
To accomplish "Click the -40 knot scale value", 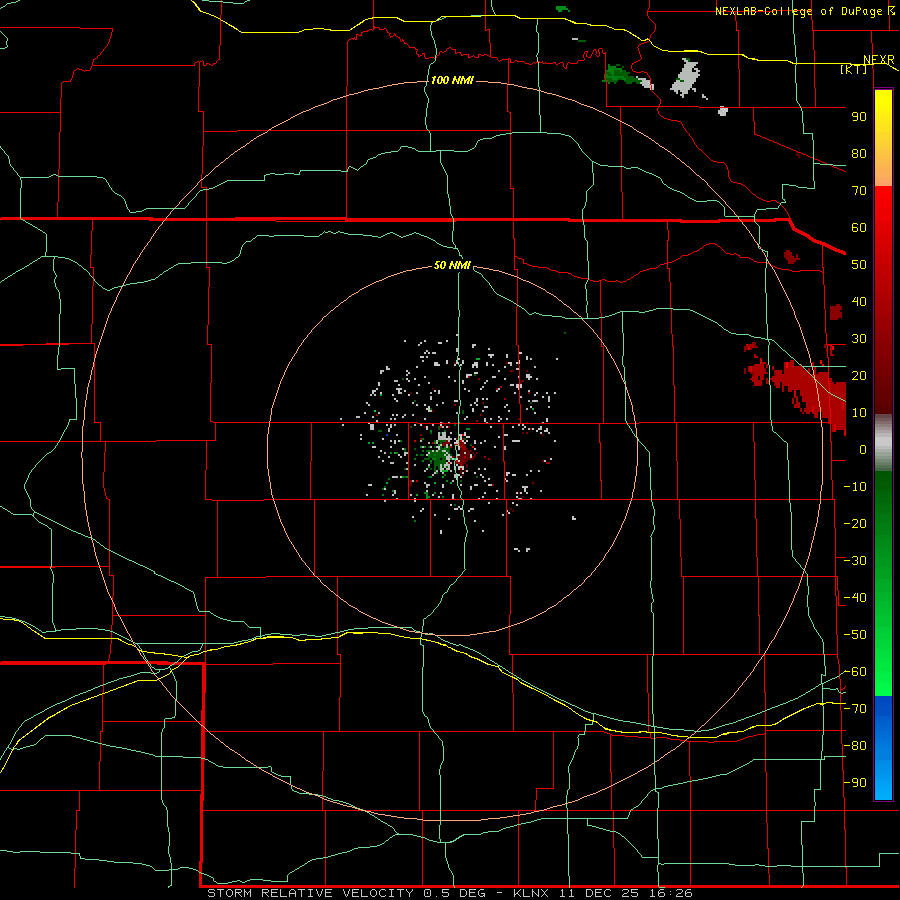I will [855, 598].
